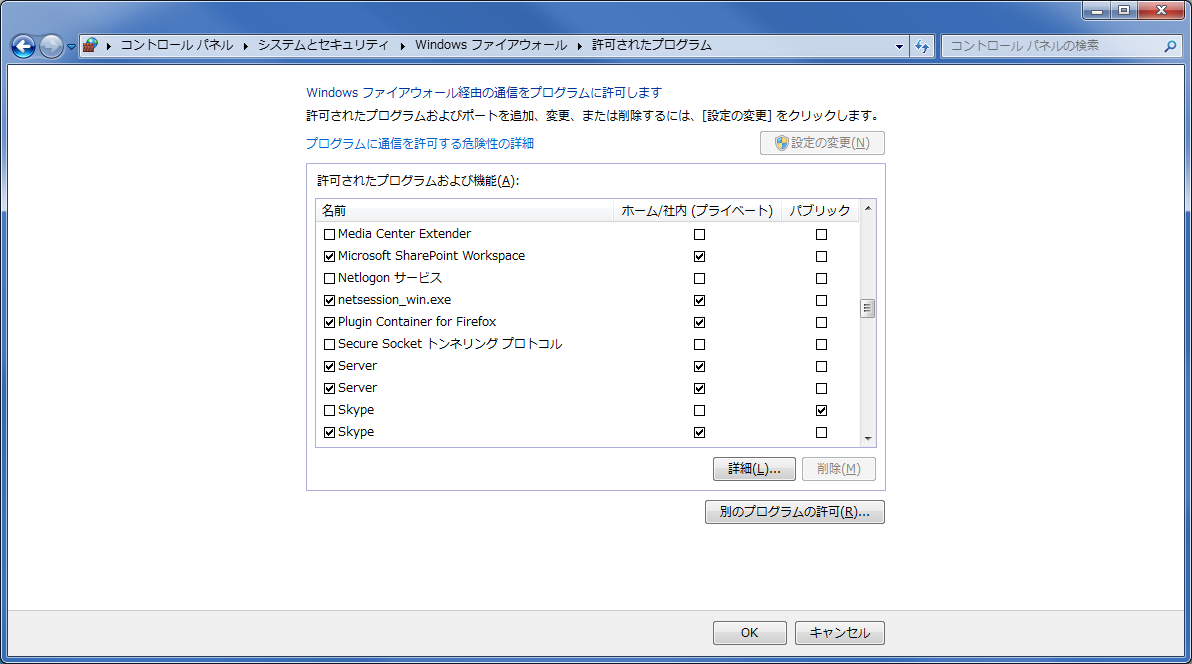This screenshot has width=1192, height=664.
Task: Click 別のプログラムの許可(R)... button
Action: click(x=794, y=512)
